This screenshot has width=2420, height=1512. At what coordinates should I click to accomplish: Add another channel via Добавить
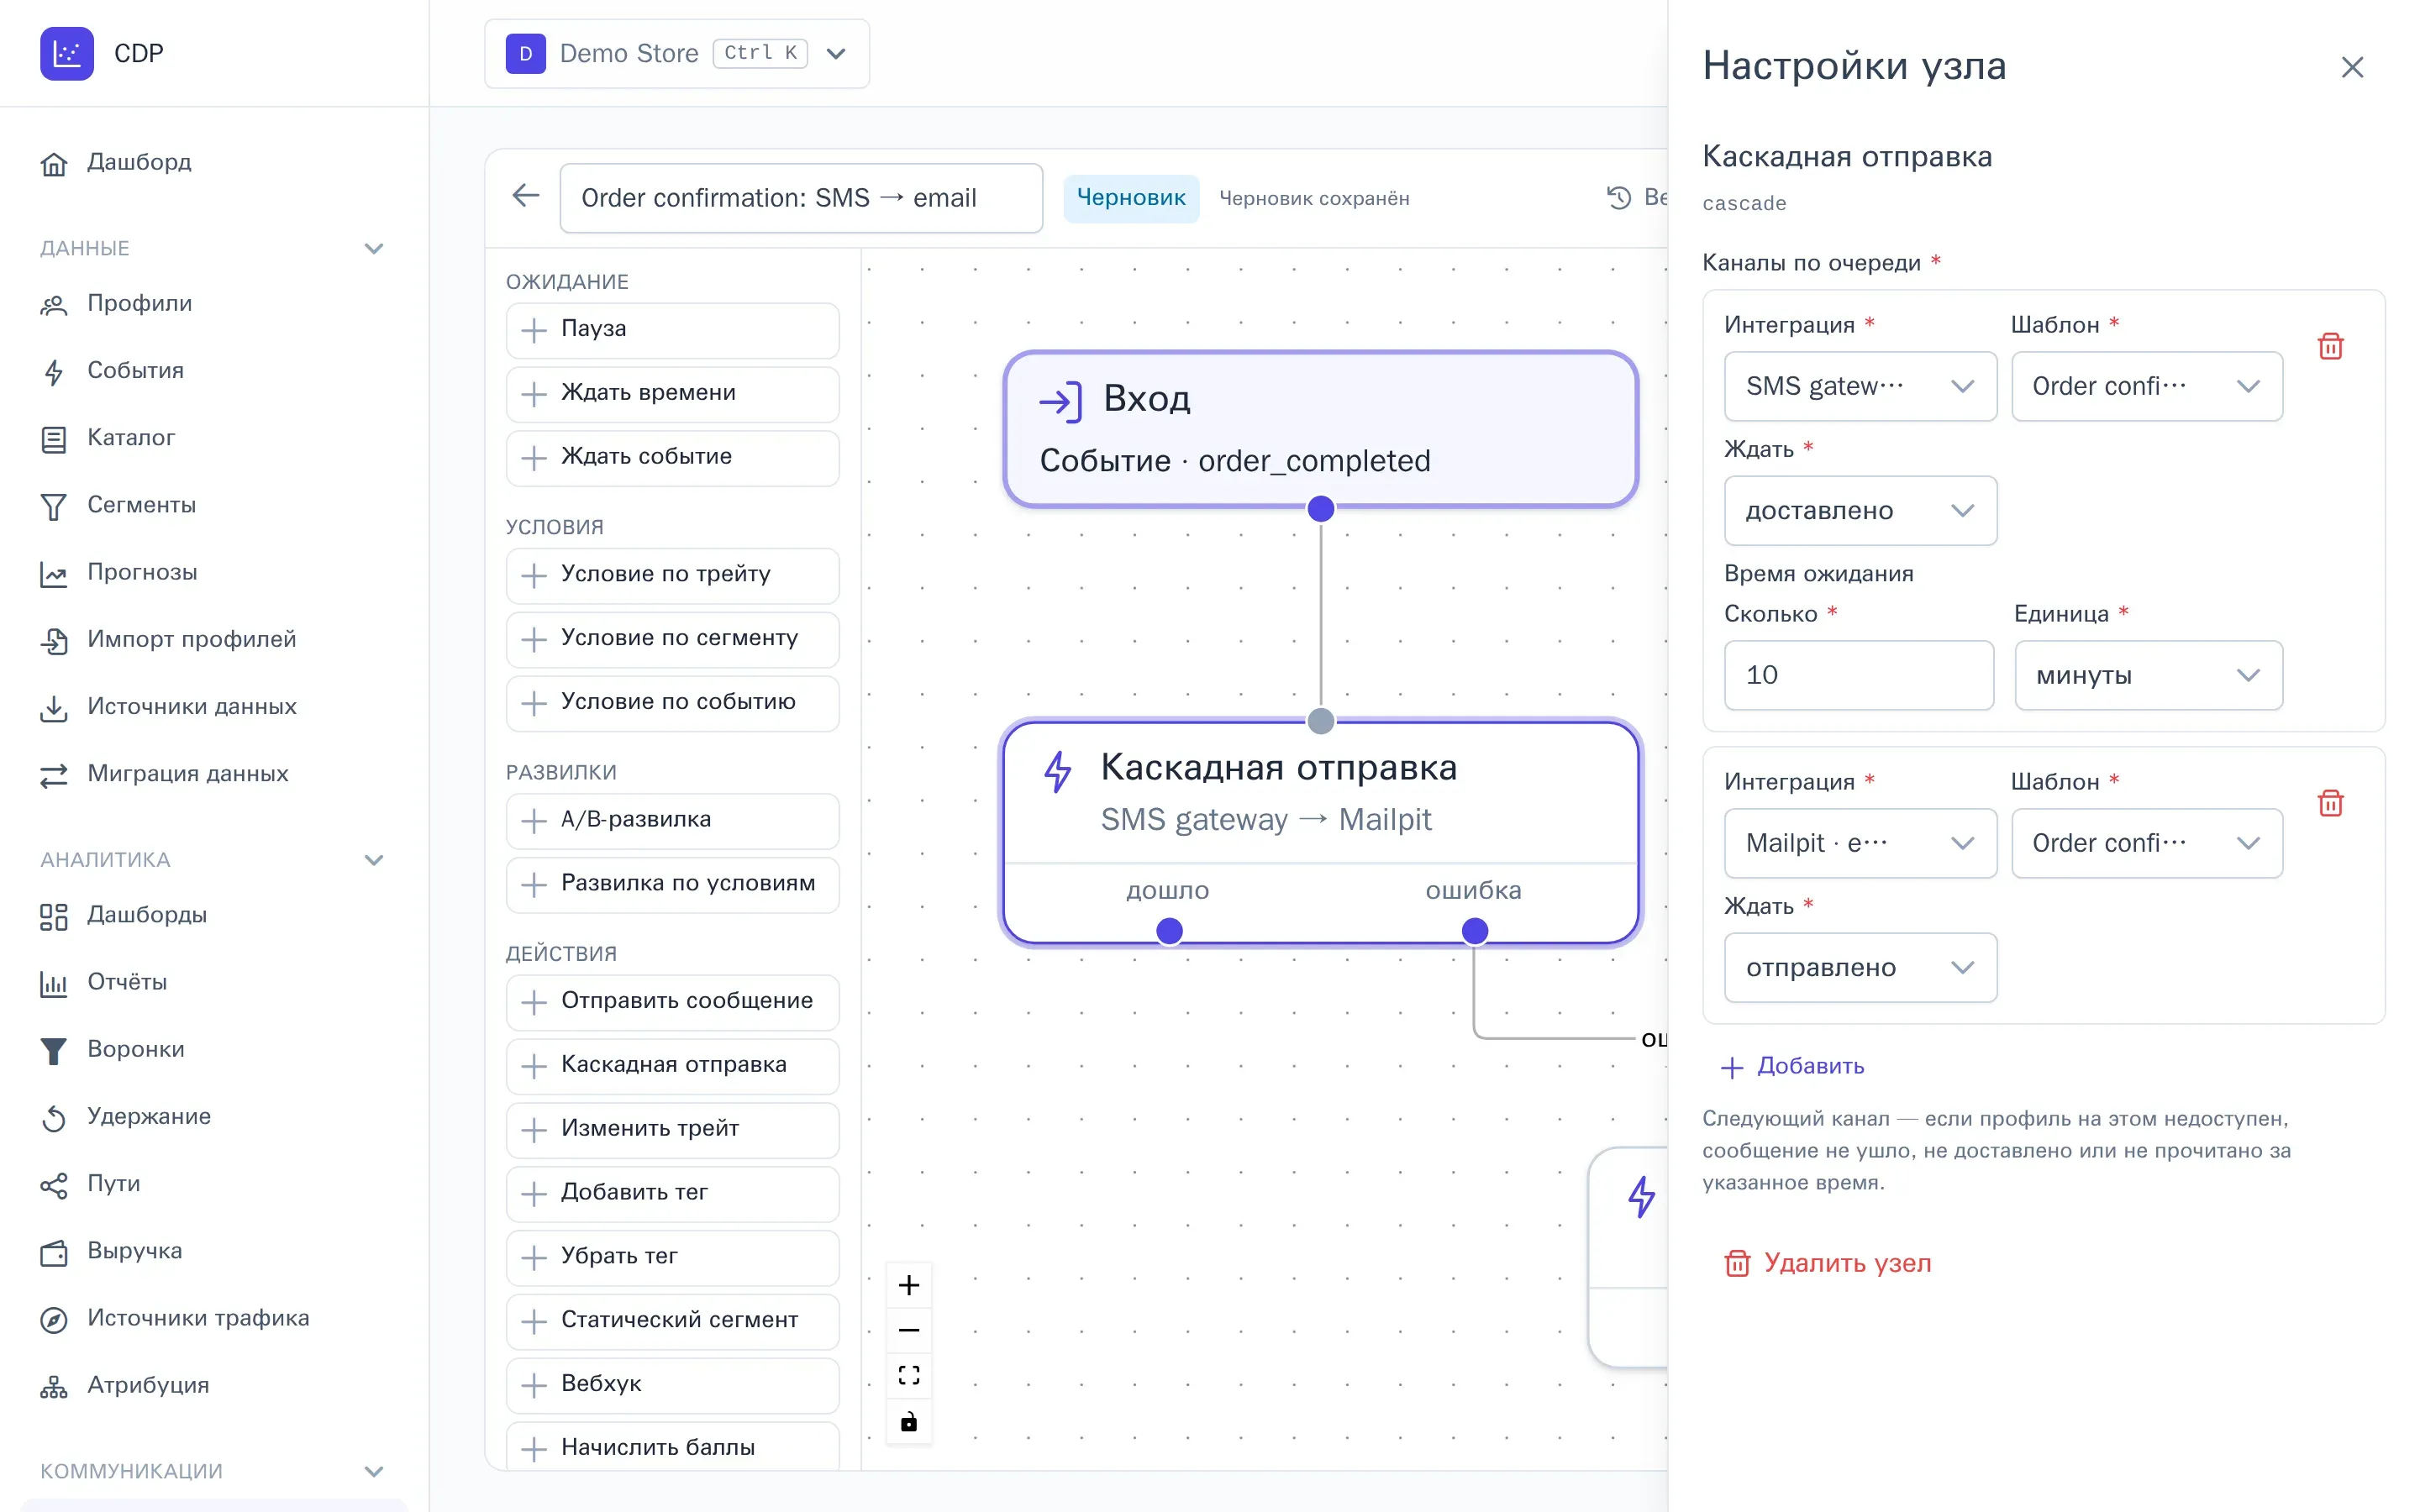1793,1066
